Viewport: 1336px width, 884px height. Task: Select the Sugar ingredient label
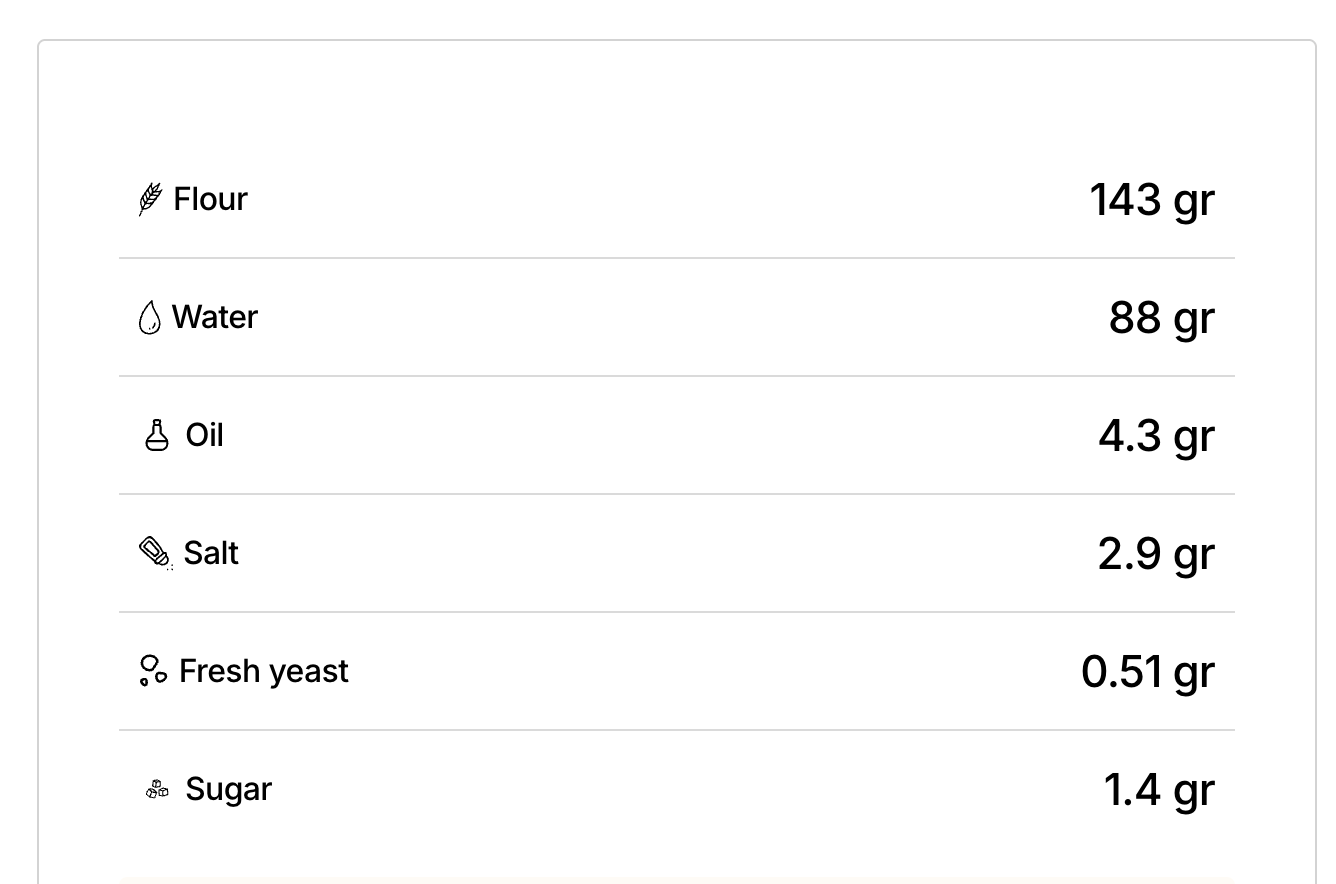click(x=229, y=790)
